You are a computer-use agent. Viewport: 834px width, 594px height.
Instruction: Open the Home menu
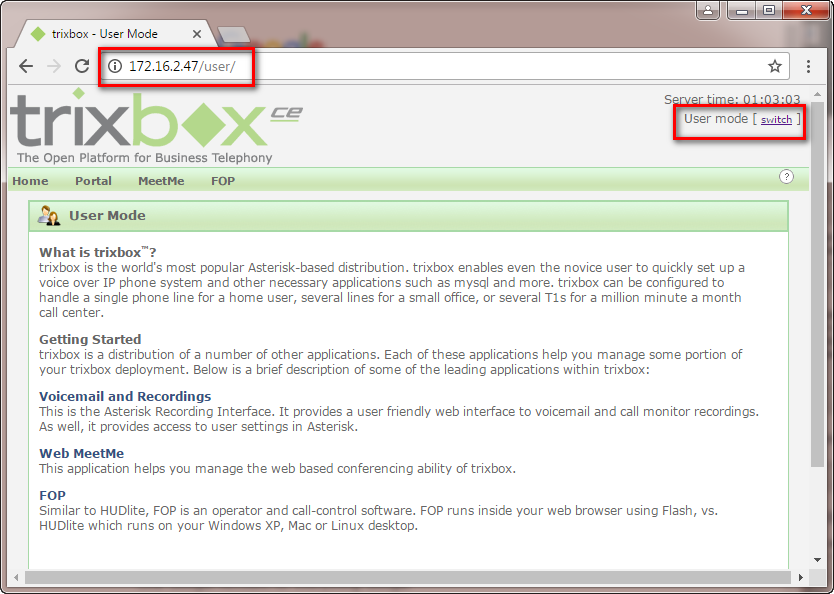30,181
